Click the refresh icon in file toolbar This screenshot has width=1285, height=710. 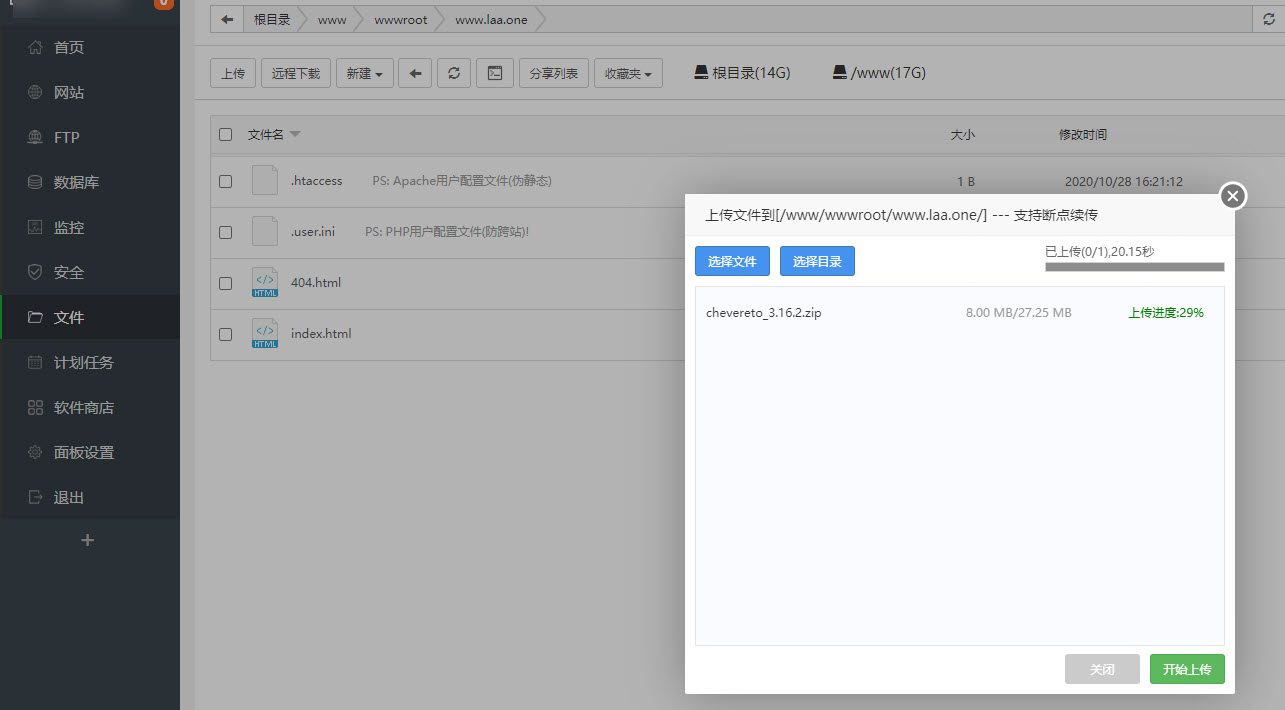tap(454, 73)
